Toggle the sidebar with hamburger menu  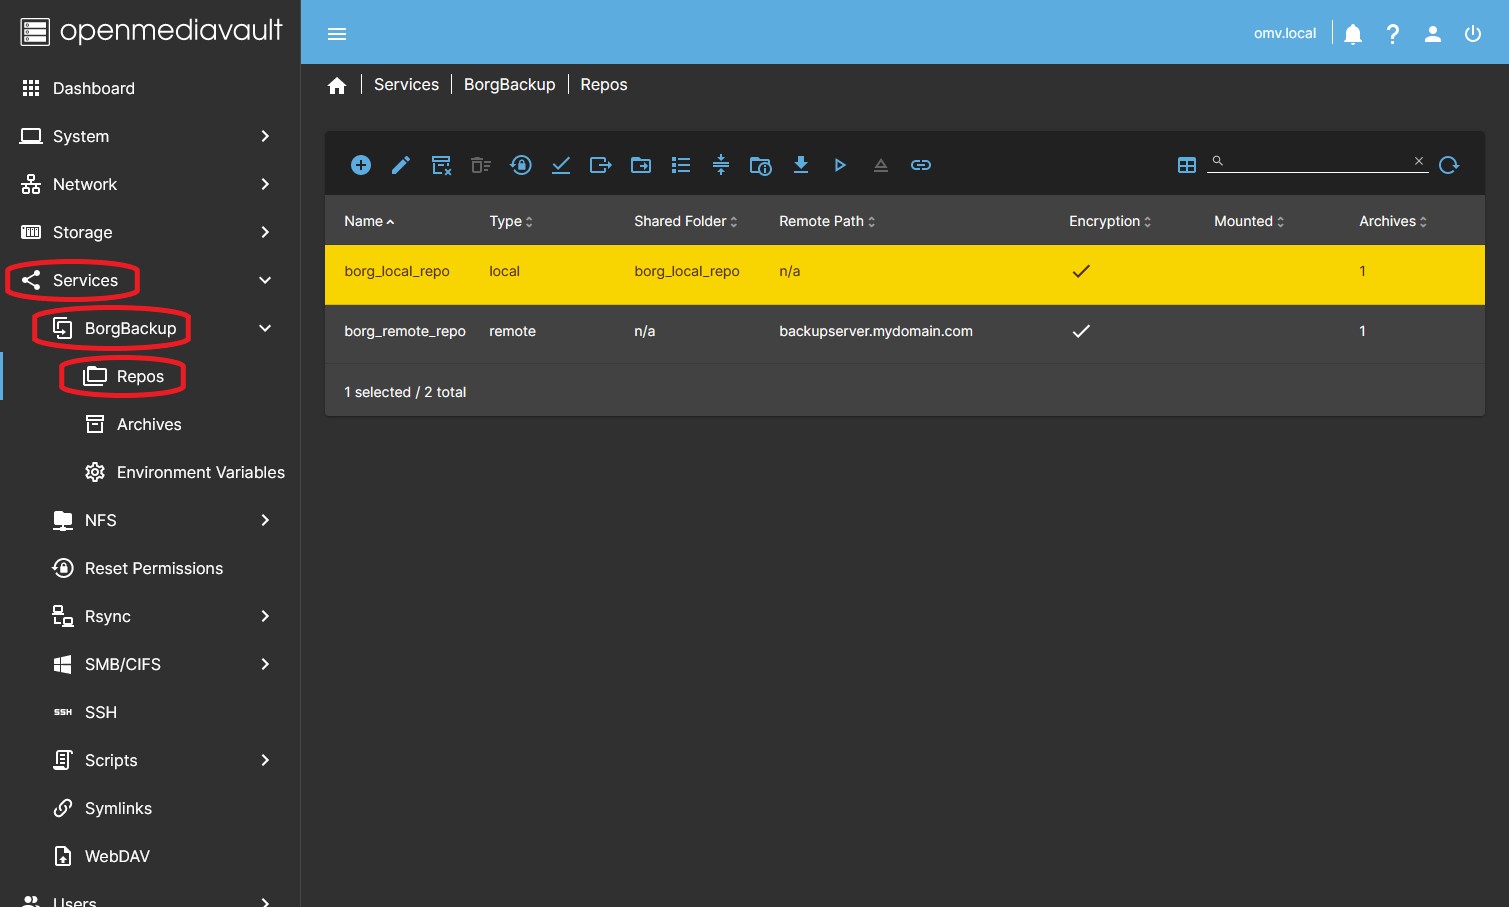(x=337, y=34)
